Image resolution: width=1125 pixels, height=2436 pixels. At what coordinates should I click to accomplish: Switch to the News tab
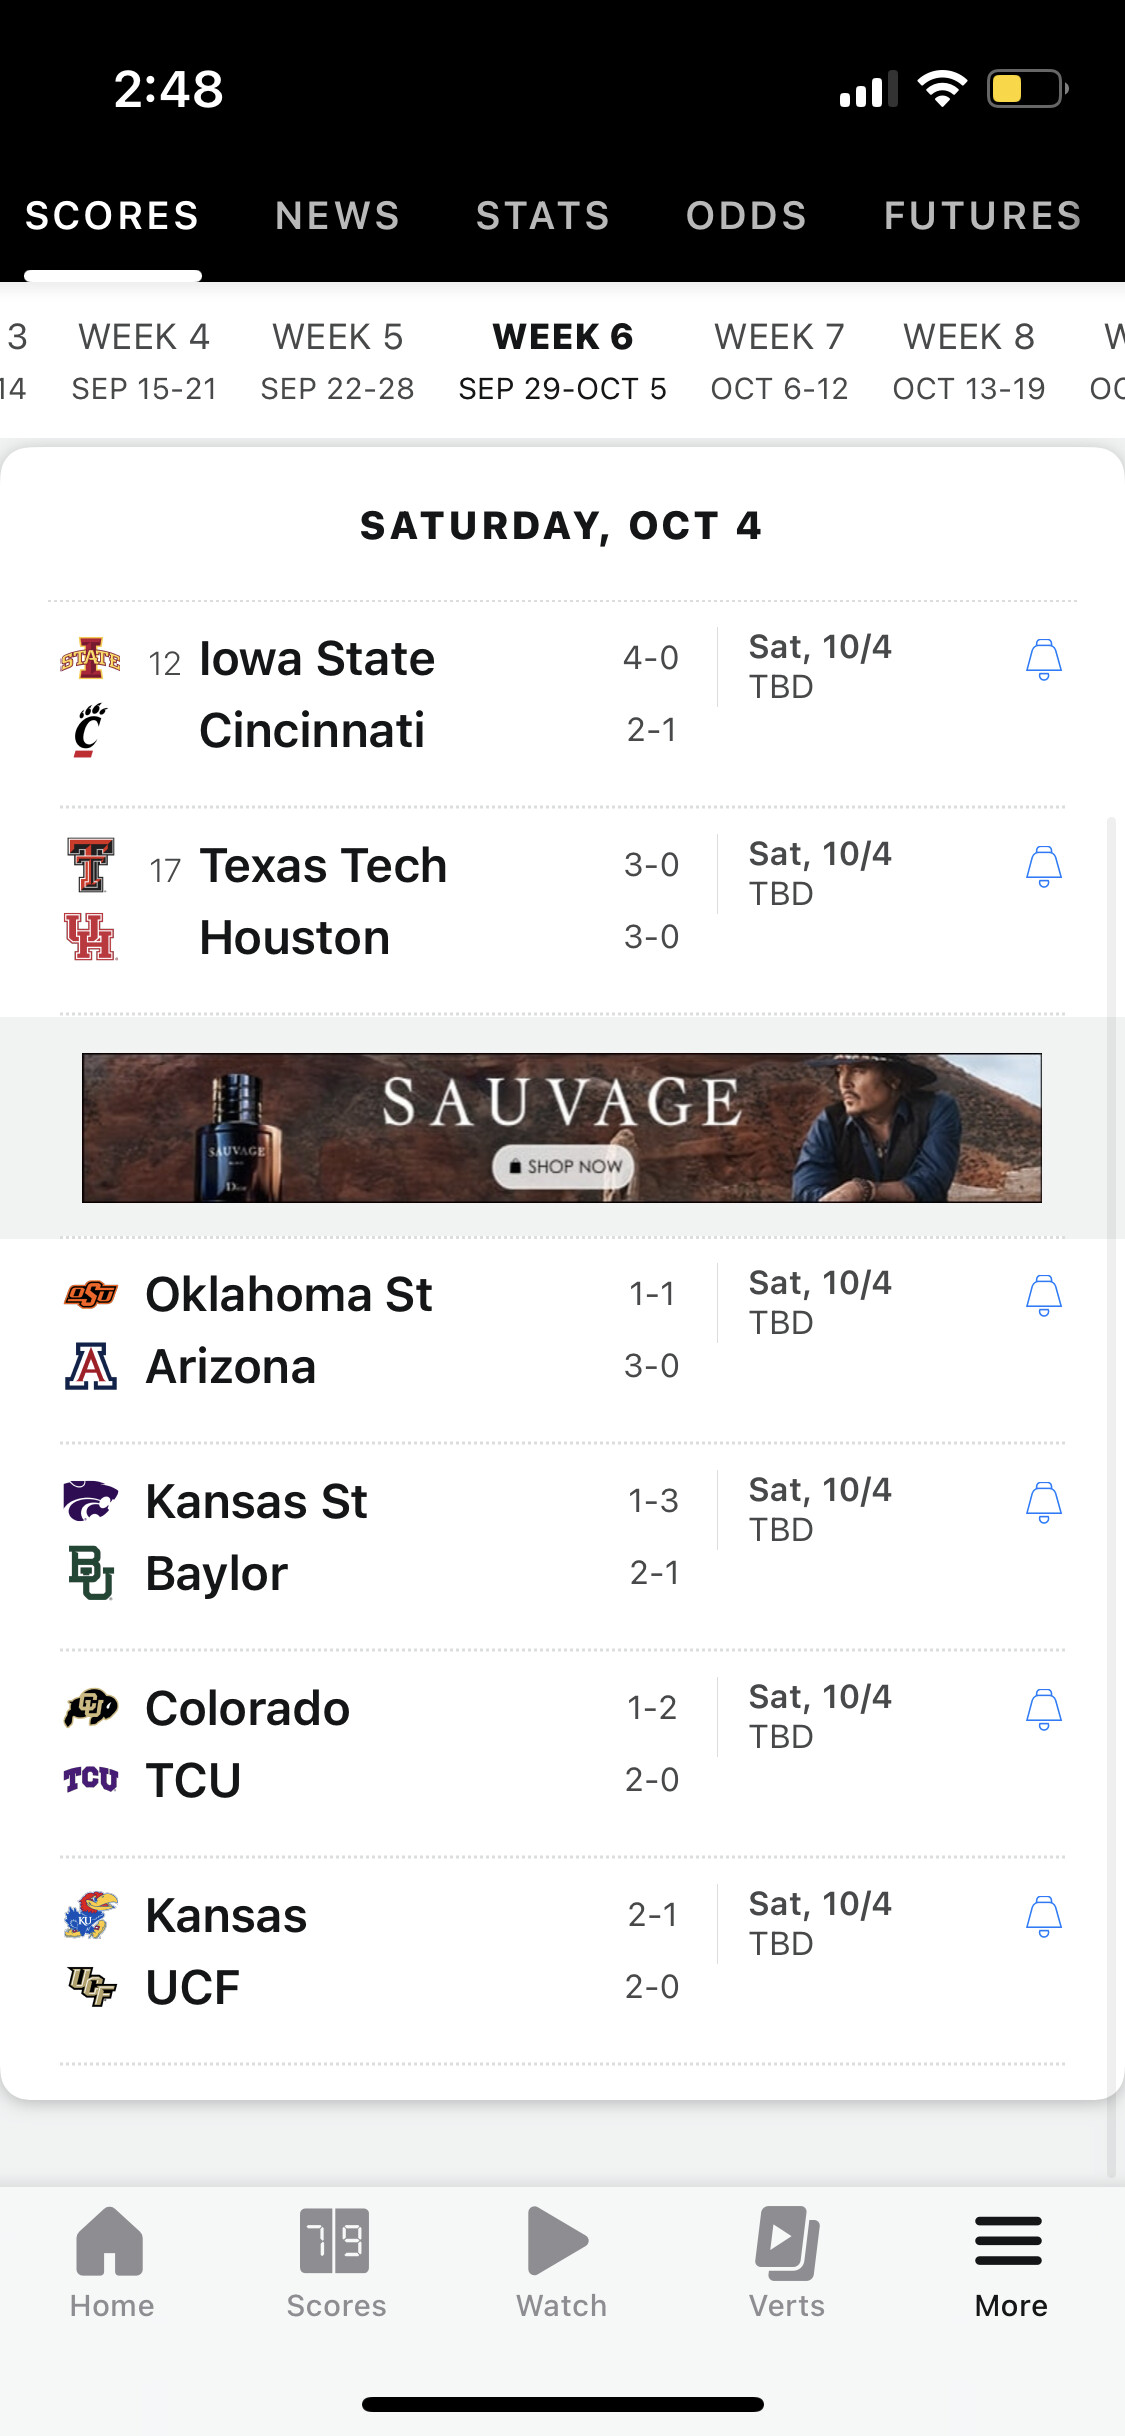338,216
